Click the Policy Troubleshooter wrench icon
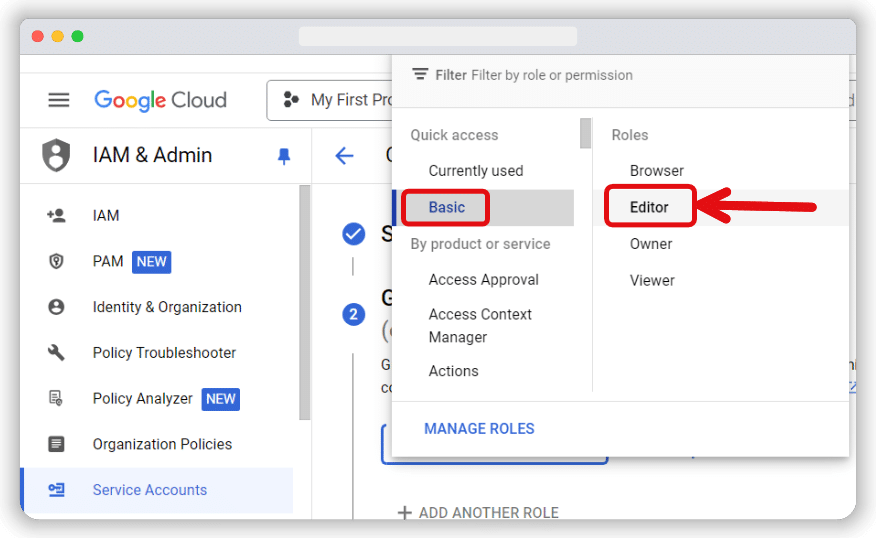Viewport: 876px width, 538px height. [x=56, y=353]
